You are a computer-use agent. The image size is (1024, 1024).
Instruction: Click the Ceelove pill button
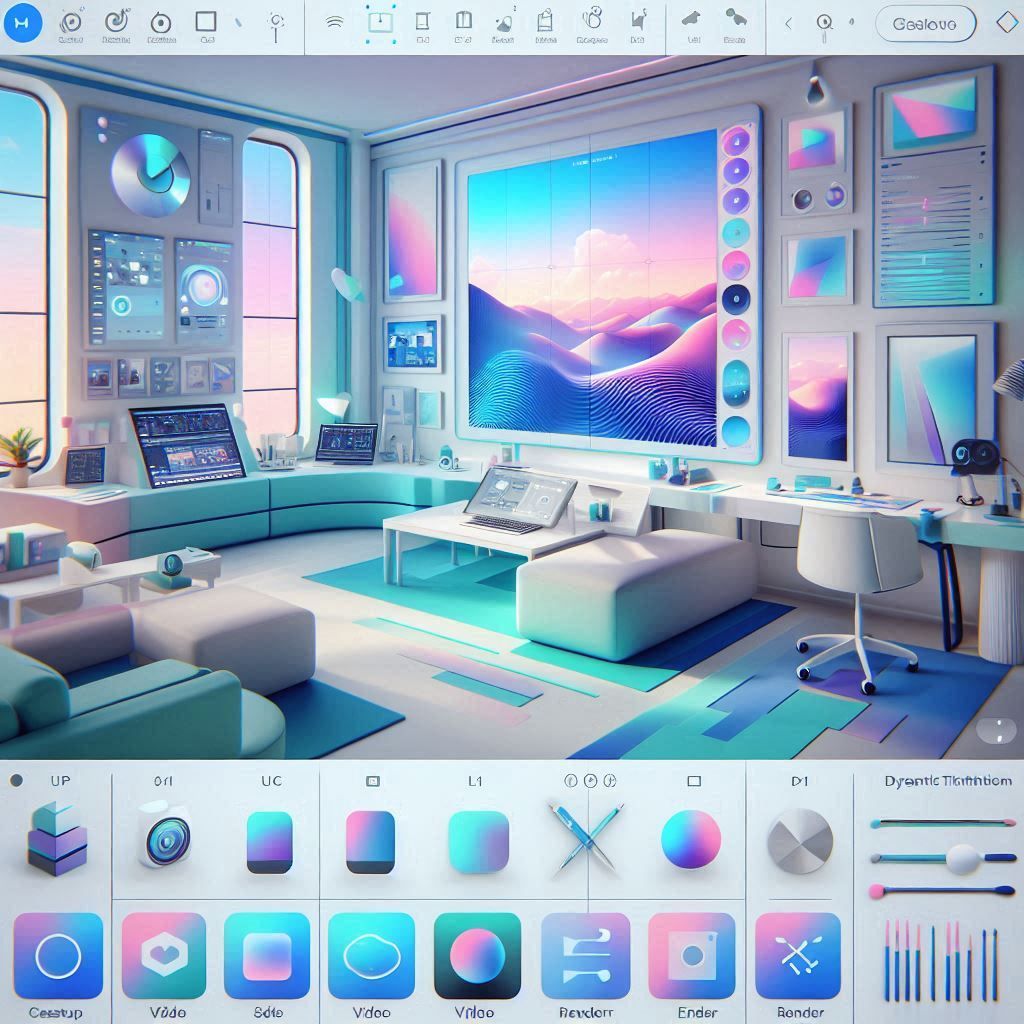pos(925,24)
